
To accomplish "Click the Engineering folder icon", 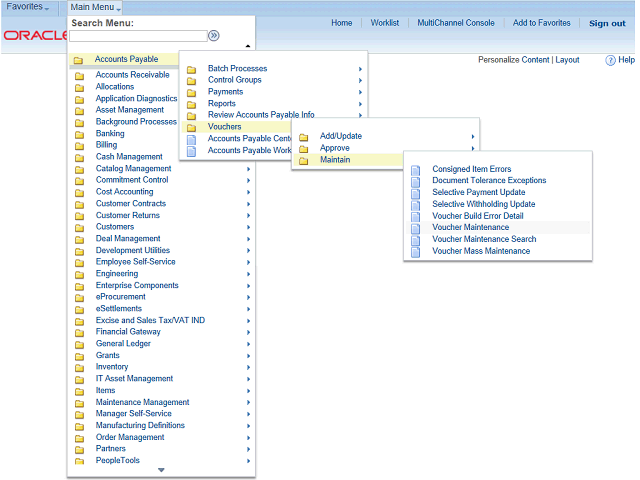I will point(80,275).
